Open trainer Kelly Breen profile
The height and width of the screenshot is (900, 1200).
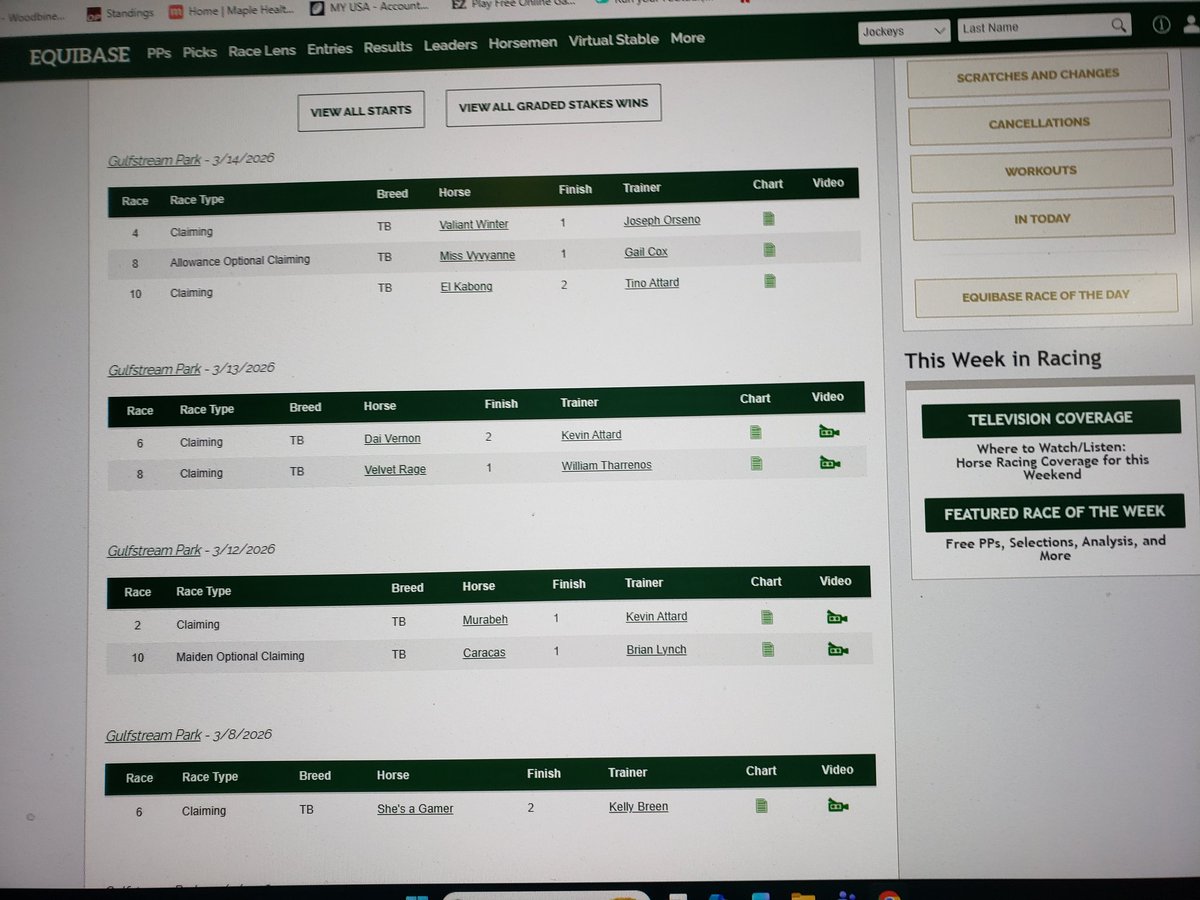[x=638, y=806]
